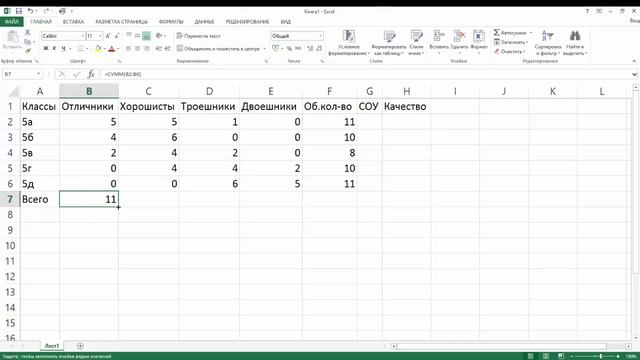Click insert function fx button

91,74
